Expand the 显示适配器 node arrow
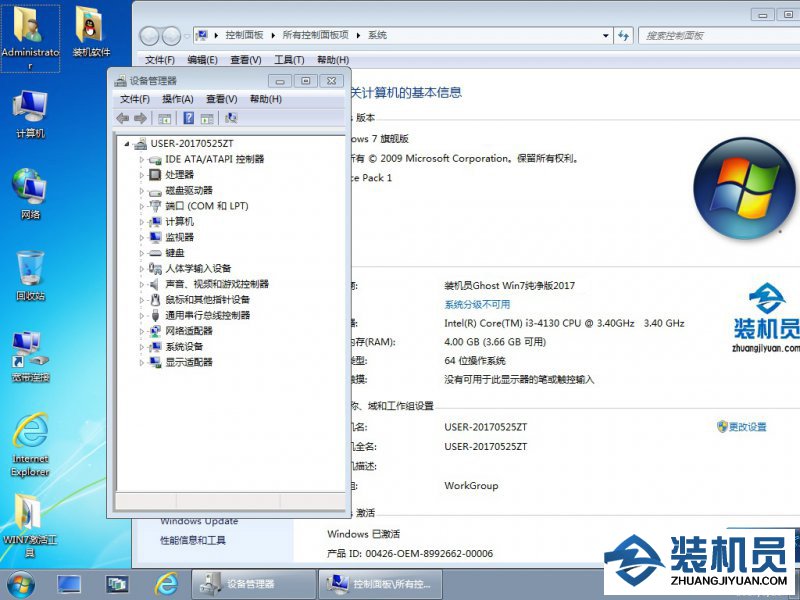Screen dimensions: 800x600 [142, 362]
